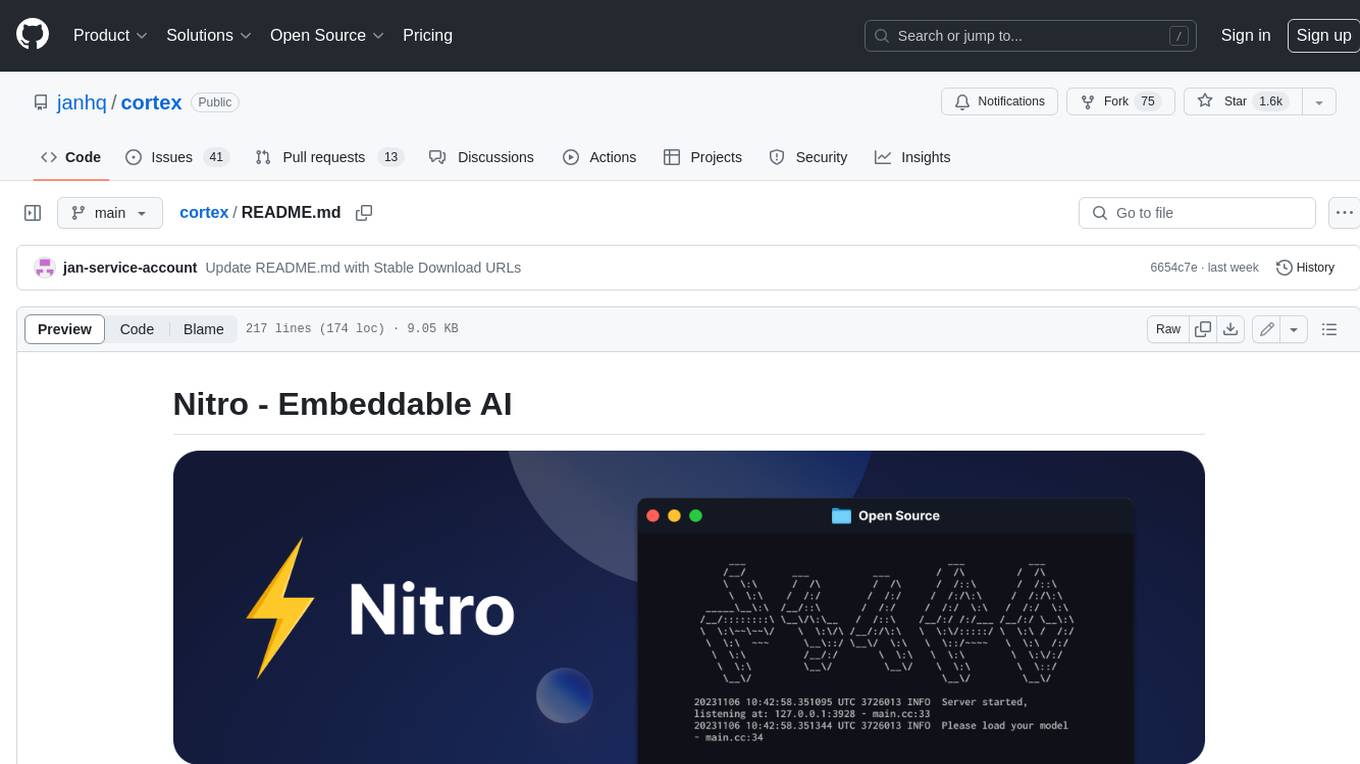
Task: Open star lists dropdown arrow
Action: click(1319, 101)
